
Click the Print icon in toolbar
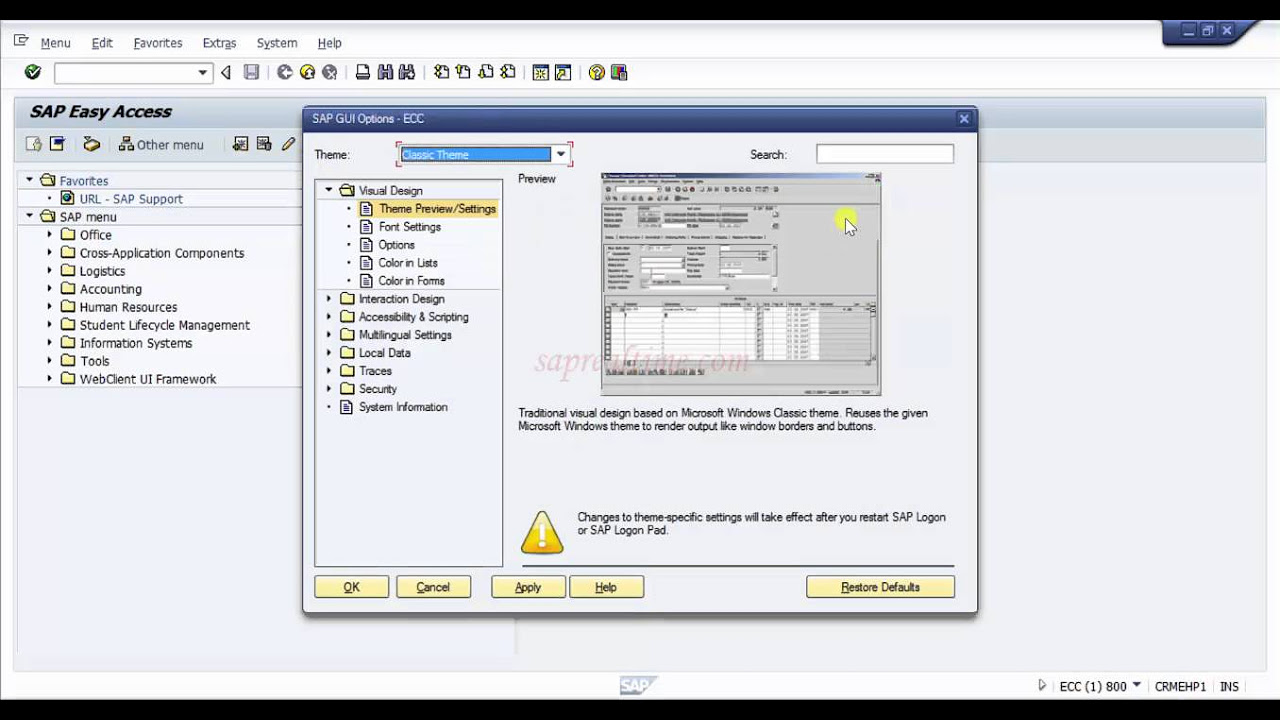[x=363, y=72]
